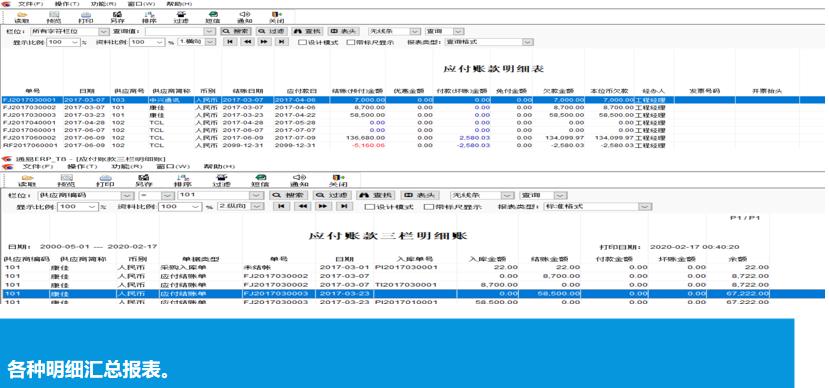Click 通知 icon in lower 三栏明细账 window

tap(299, 181)
